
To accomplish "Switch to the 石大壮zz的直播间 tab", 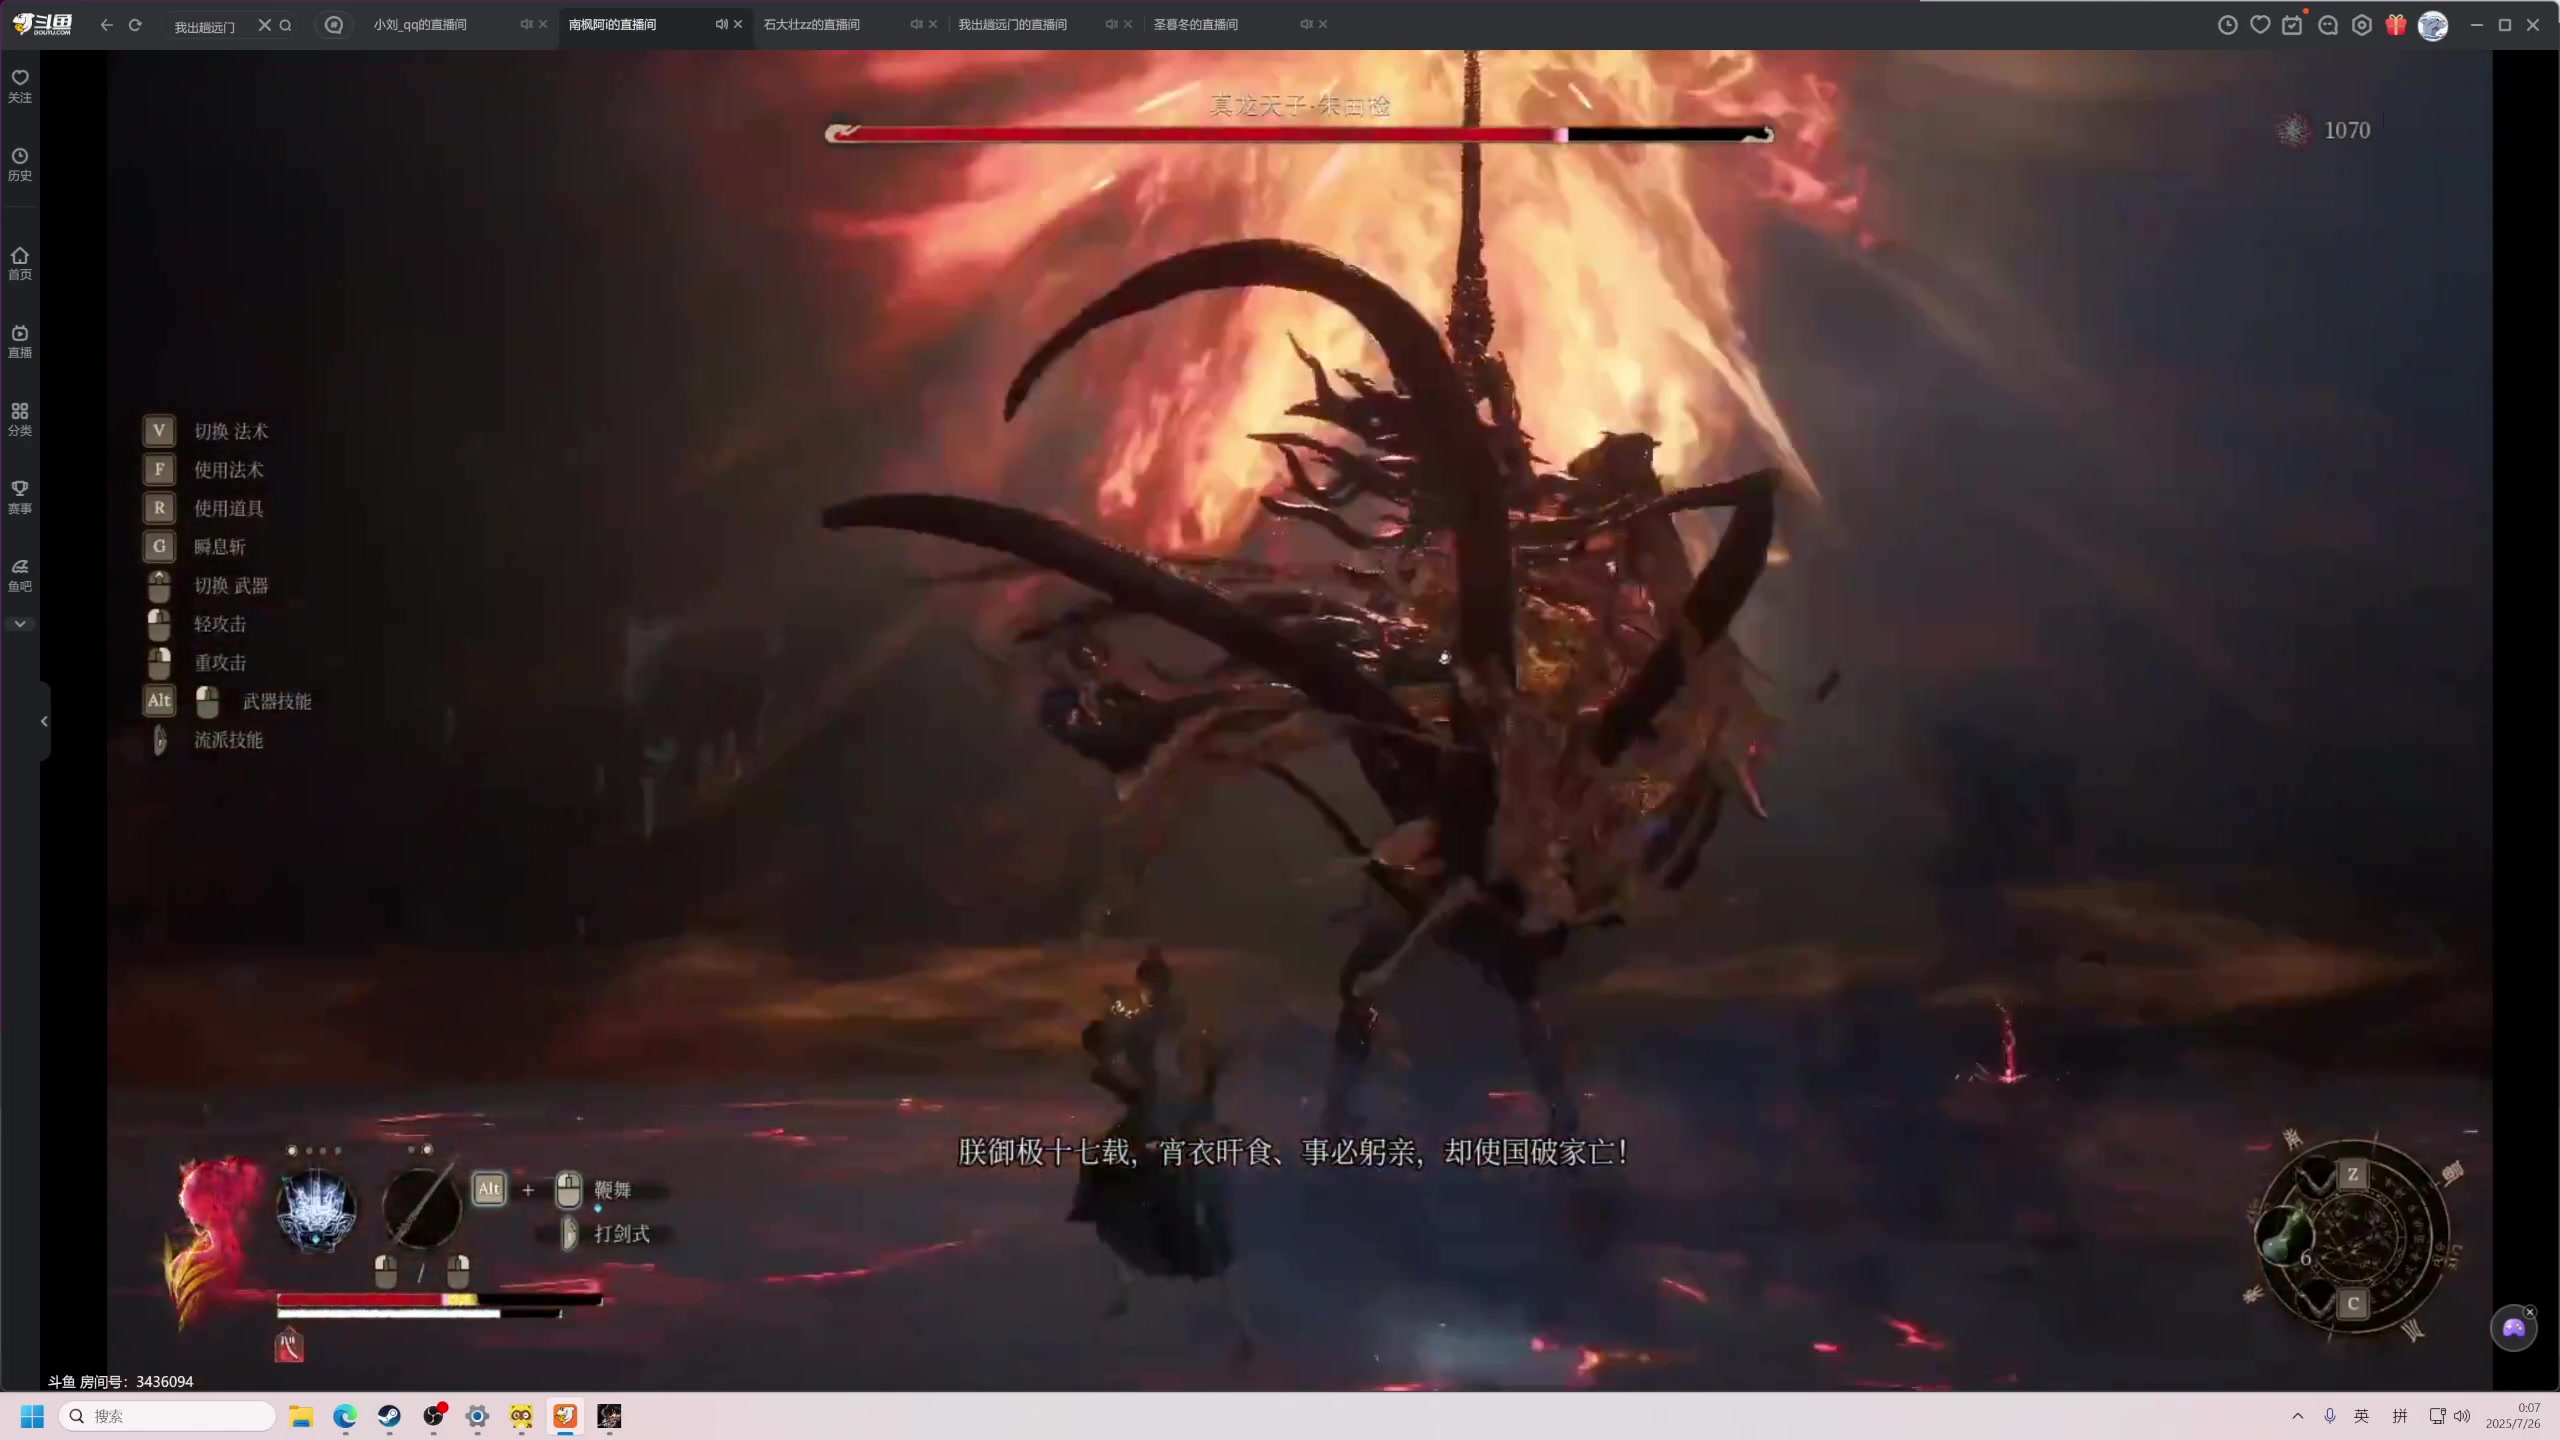I will (x=811, y=24).
